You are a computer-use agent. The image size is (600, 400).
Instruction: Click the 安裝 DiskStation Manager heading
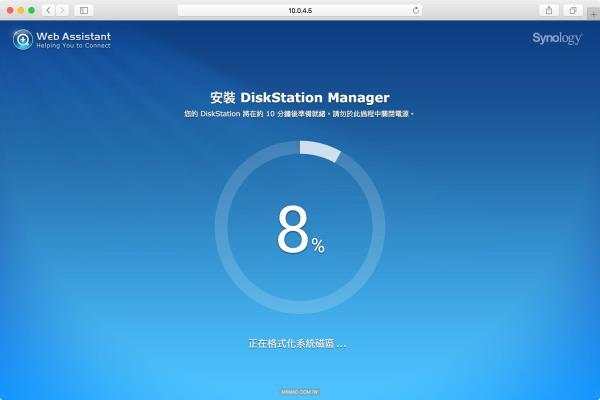coord(300,98)
